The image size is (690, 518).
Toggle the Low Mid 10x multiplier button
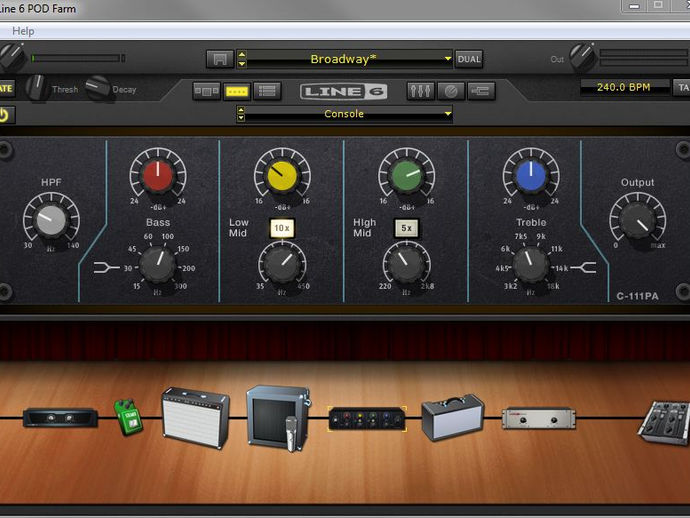click(x=282, y=228)
